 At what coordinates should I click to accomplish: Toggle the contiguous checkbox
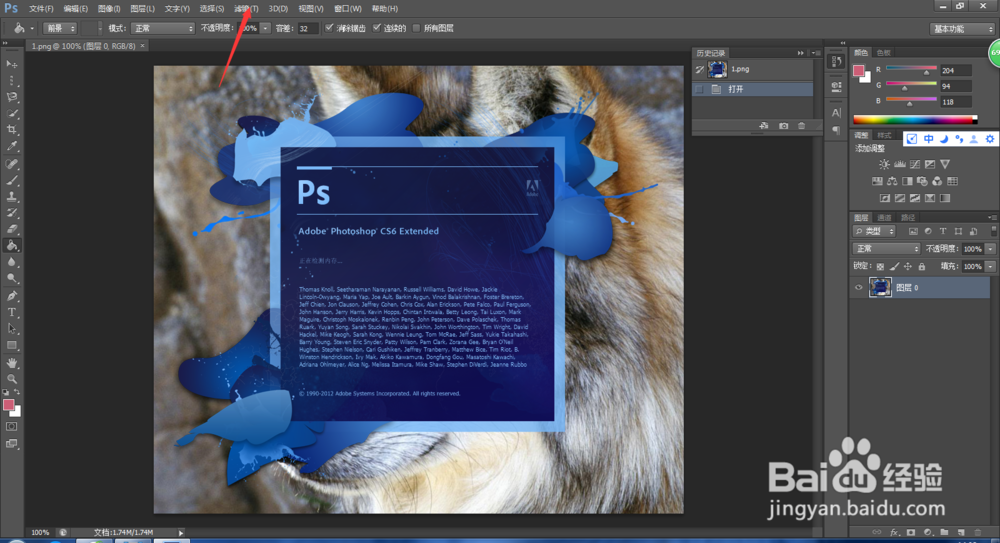(376, 28)
